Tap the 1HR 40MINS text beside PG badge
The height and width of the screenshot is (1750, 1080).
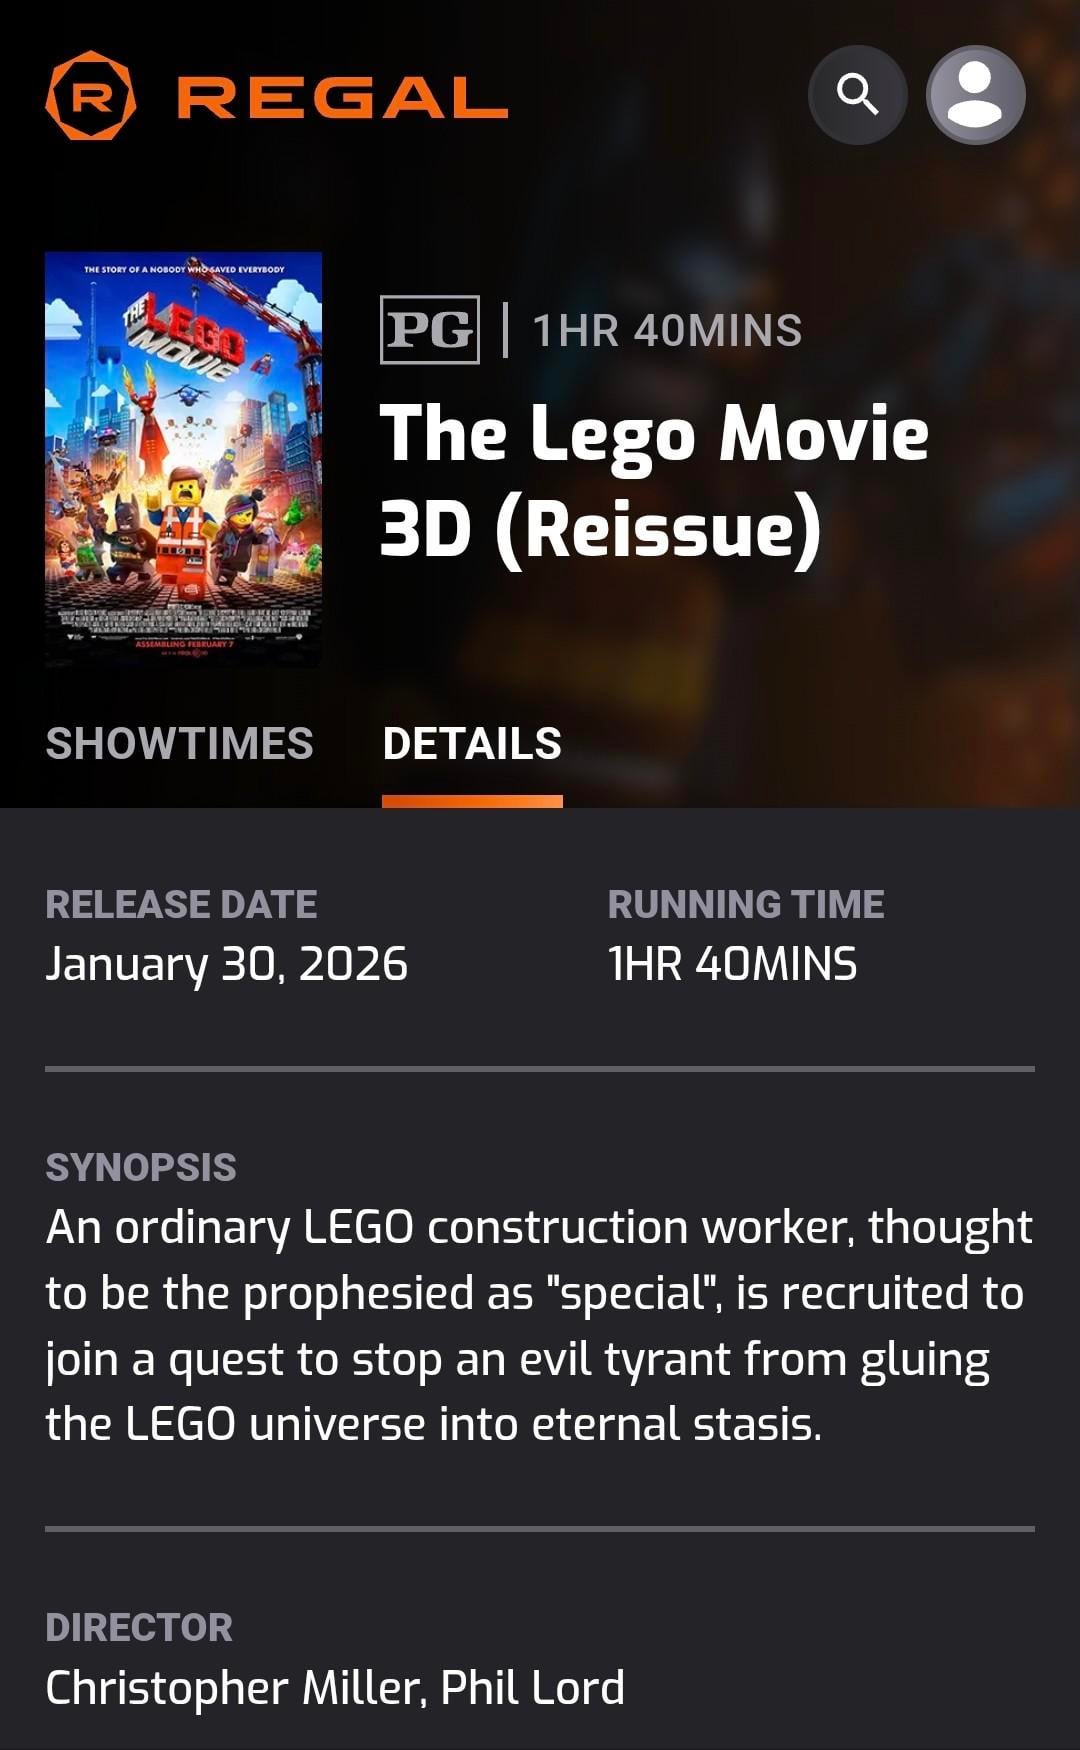pos(667,331)
